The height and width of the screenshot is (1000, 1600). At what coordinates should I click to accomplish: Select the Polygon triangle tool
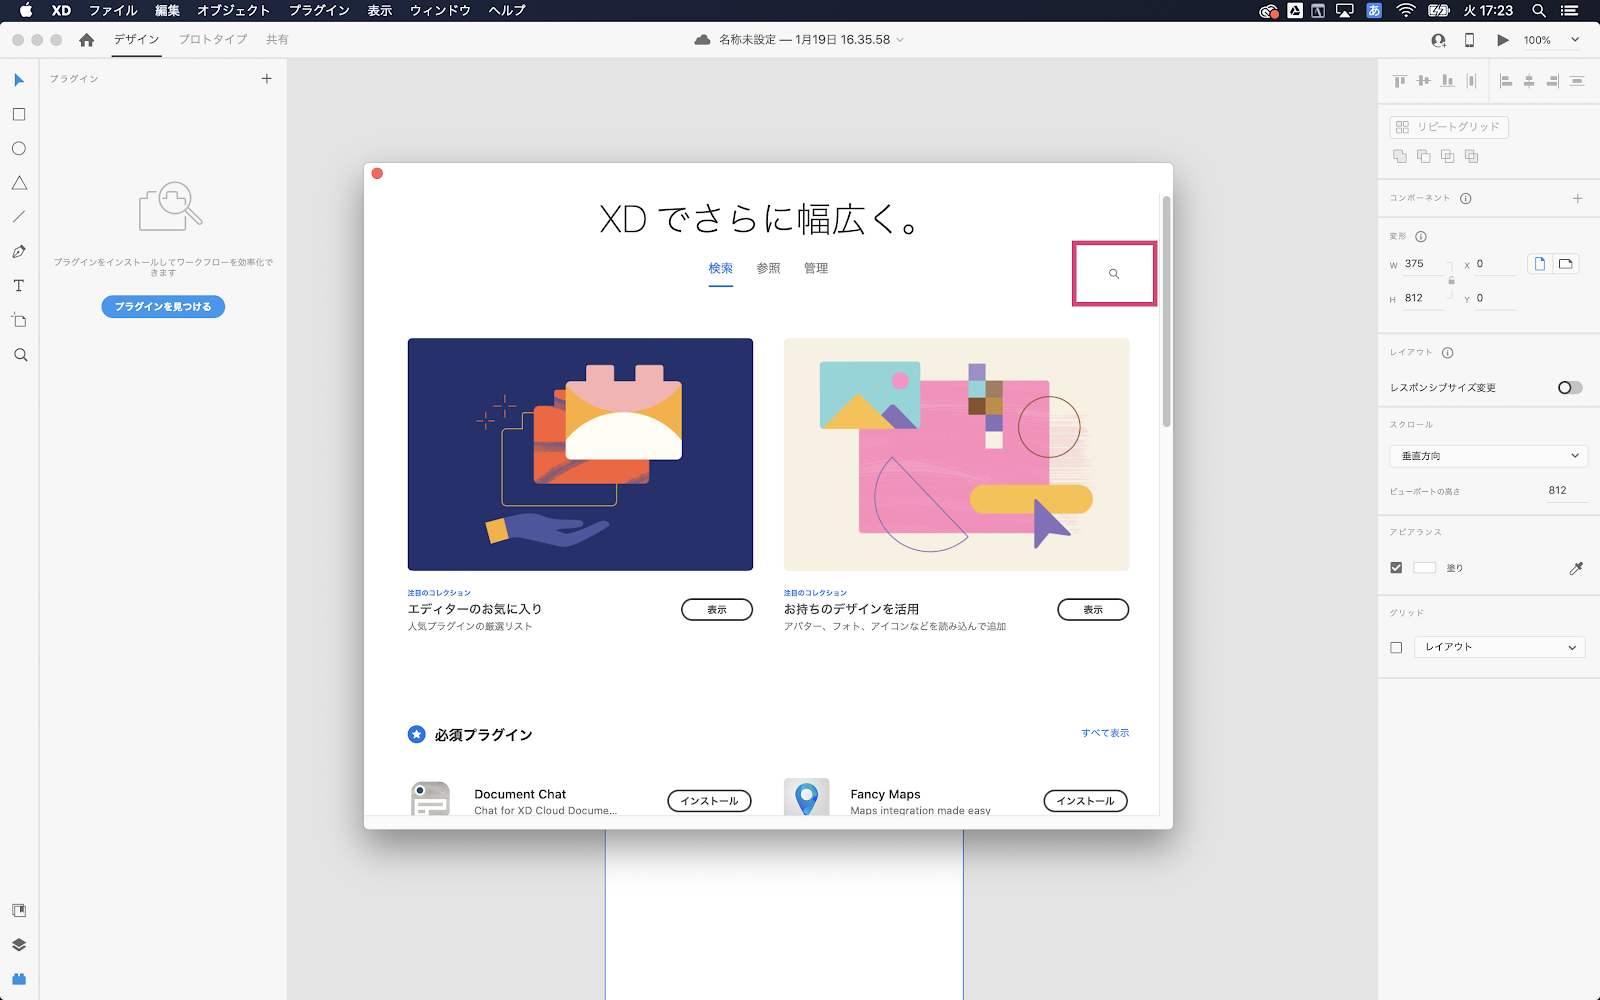coord(19,183)
